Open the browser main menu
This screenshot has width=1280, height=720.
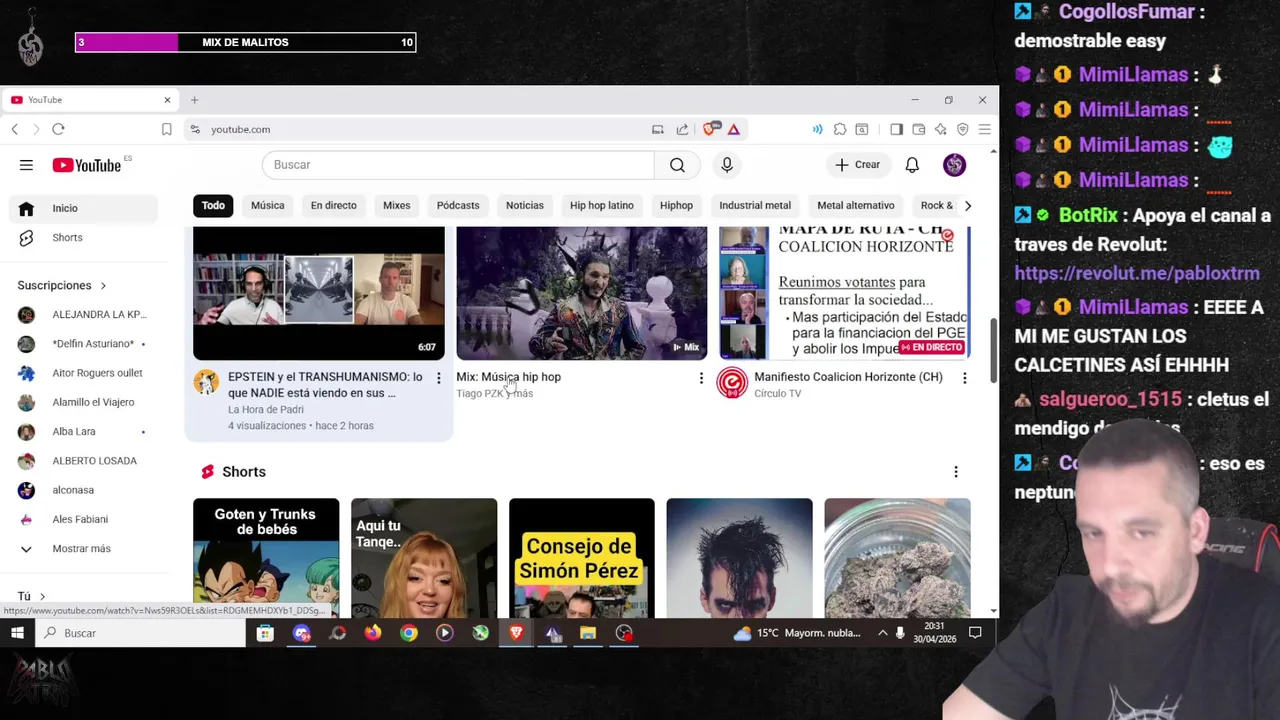pos(985,129)
